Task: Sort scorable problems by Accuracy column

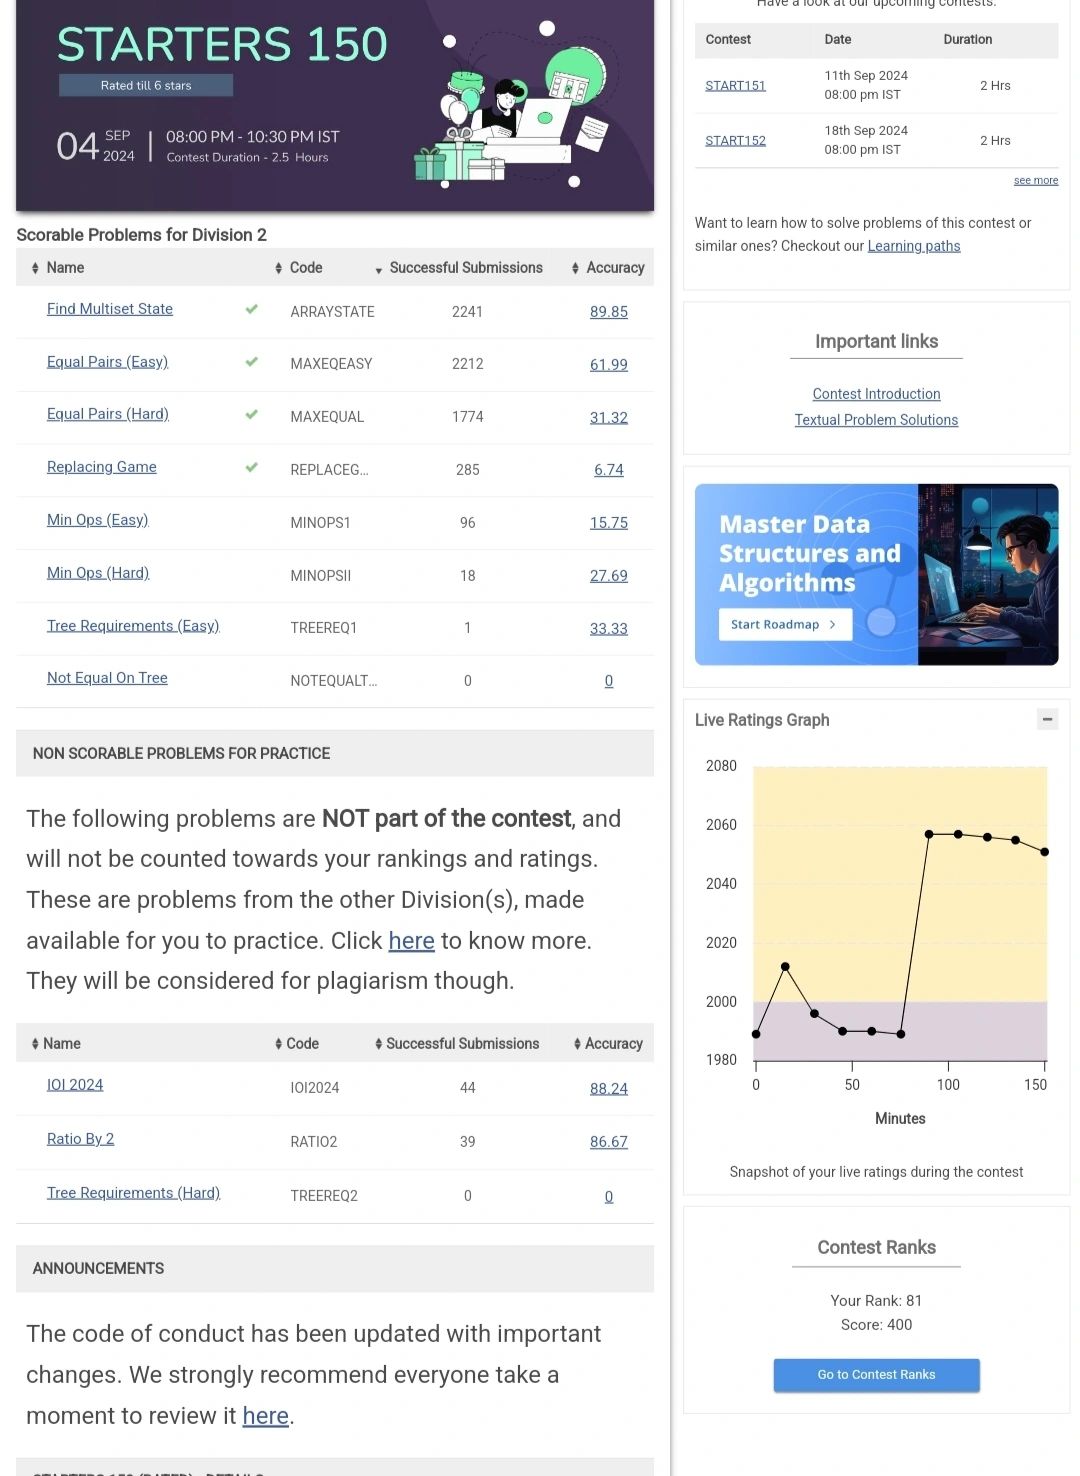Action: (x=608, y=268)
